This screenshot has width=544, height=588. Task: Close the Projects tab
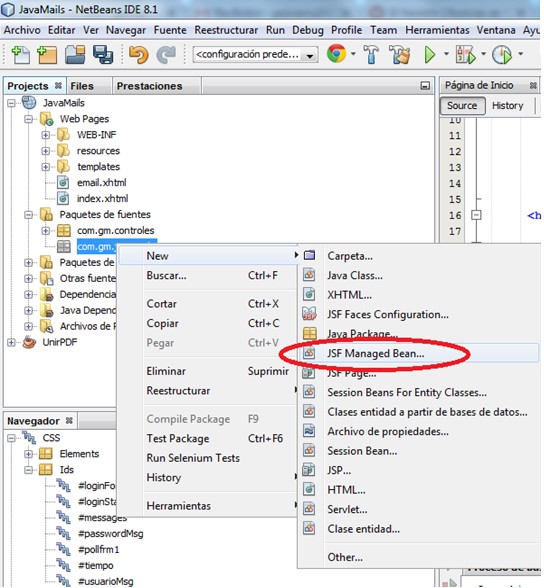tap(58, 86)
